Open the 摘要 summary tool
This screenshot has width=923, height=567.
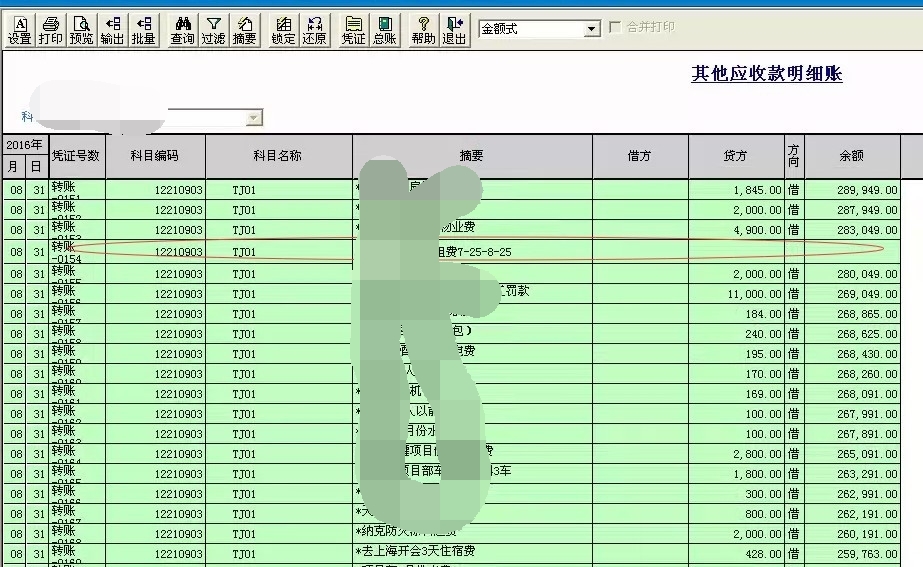(x=244, y=30)
